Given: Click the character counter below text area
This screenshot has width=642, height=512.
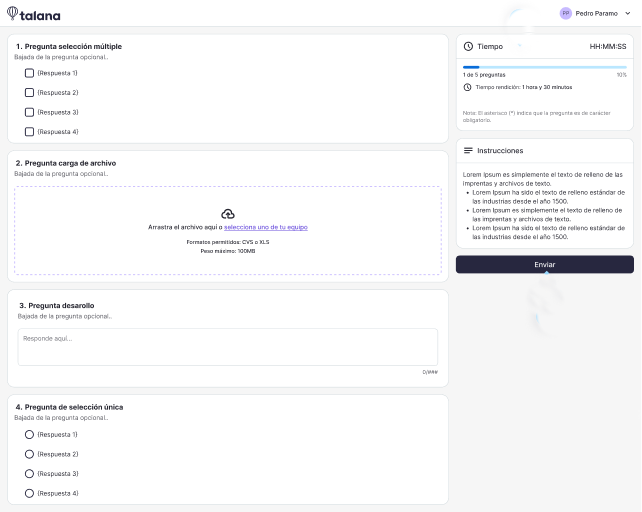Looking at the screenshot, I should (430, 372).
